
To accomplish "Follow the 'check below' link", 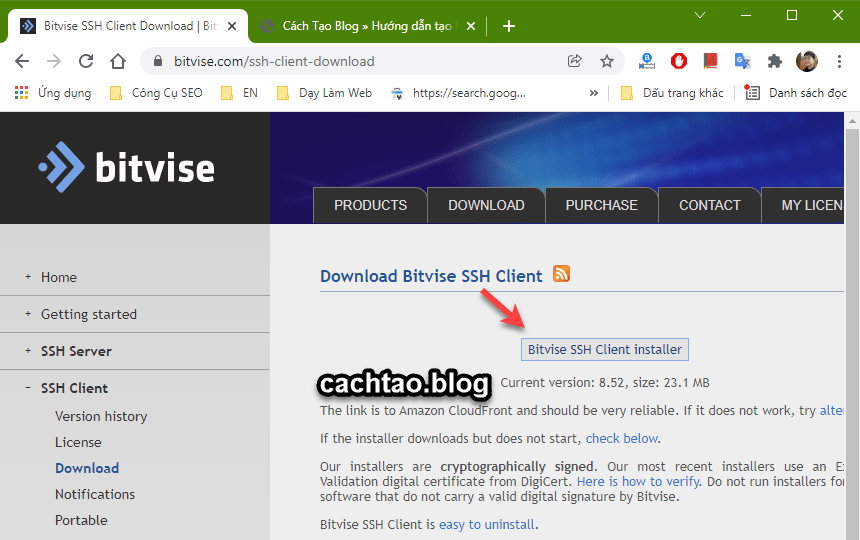I will point(621,439).
